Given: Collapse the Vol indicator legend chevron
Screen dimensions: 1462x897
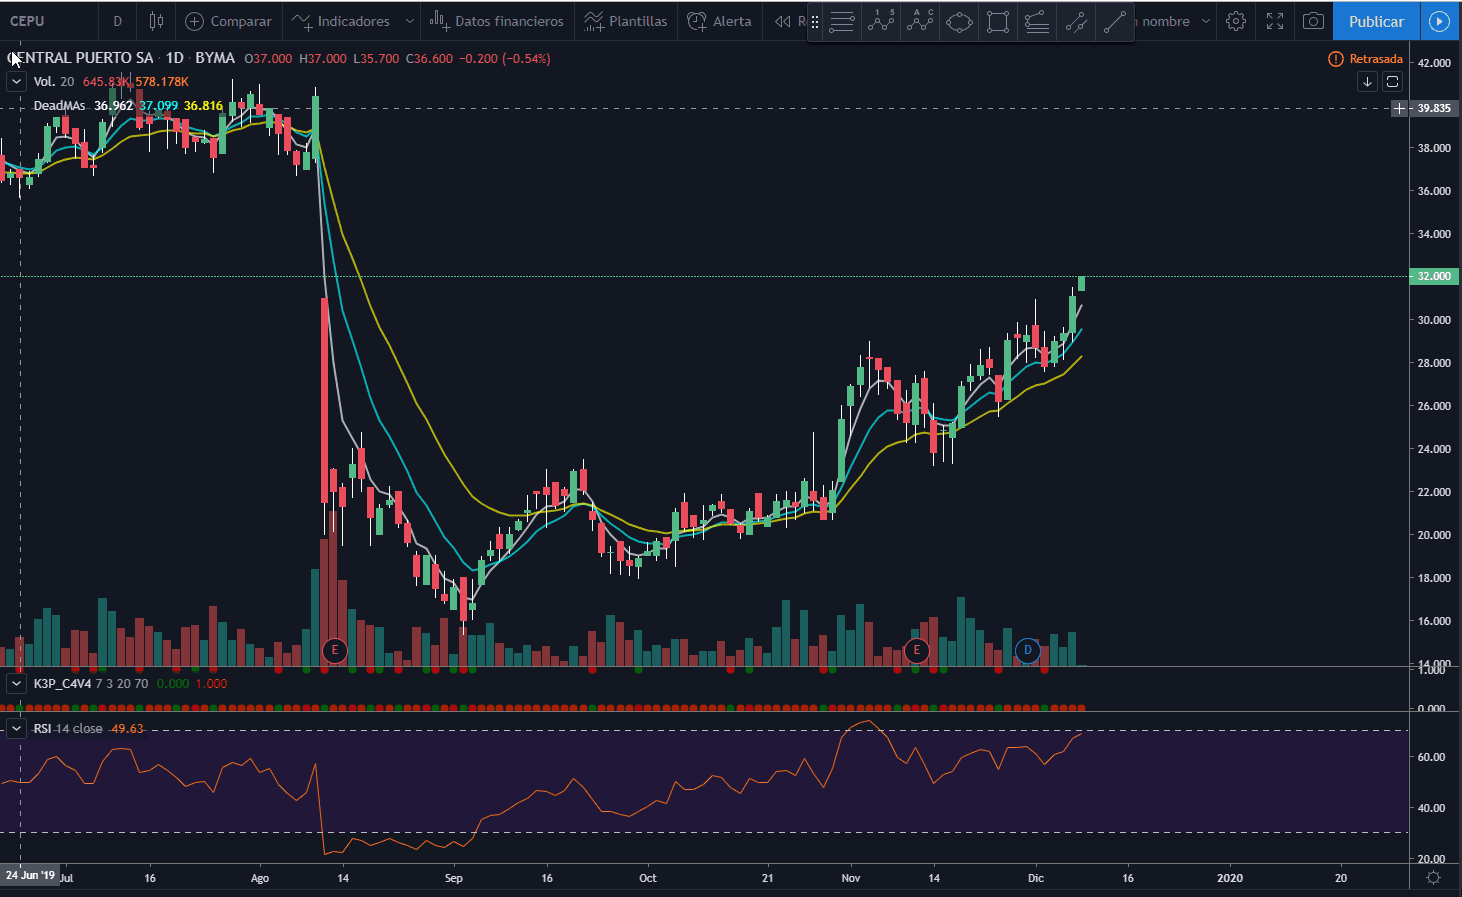Looking at the screenshot, I should [16, 82].
